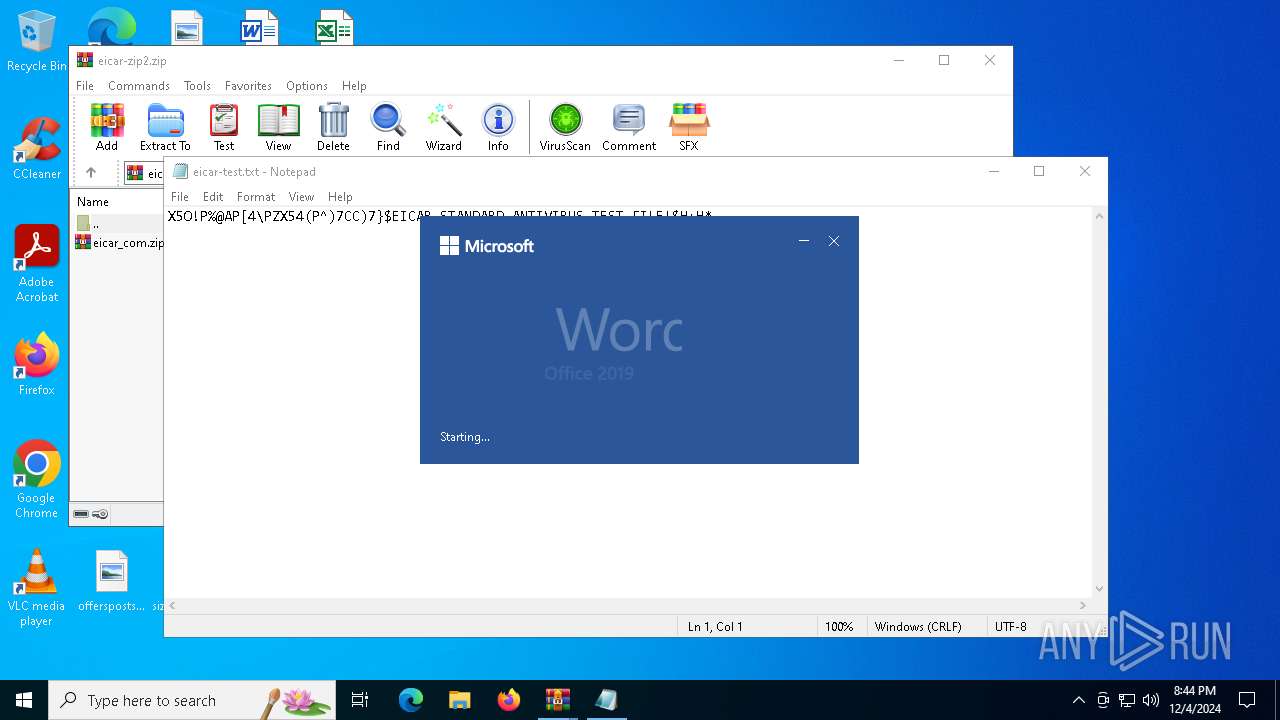Open Notepad File menu
1280x720 pixels.
180,197
